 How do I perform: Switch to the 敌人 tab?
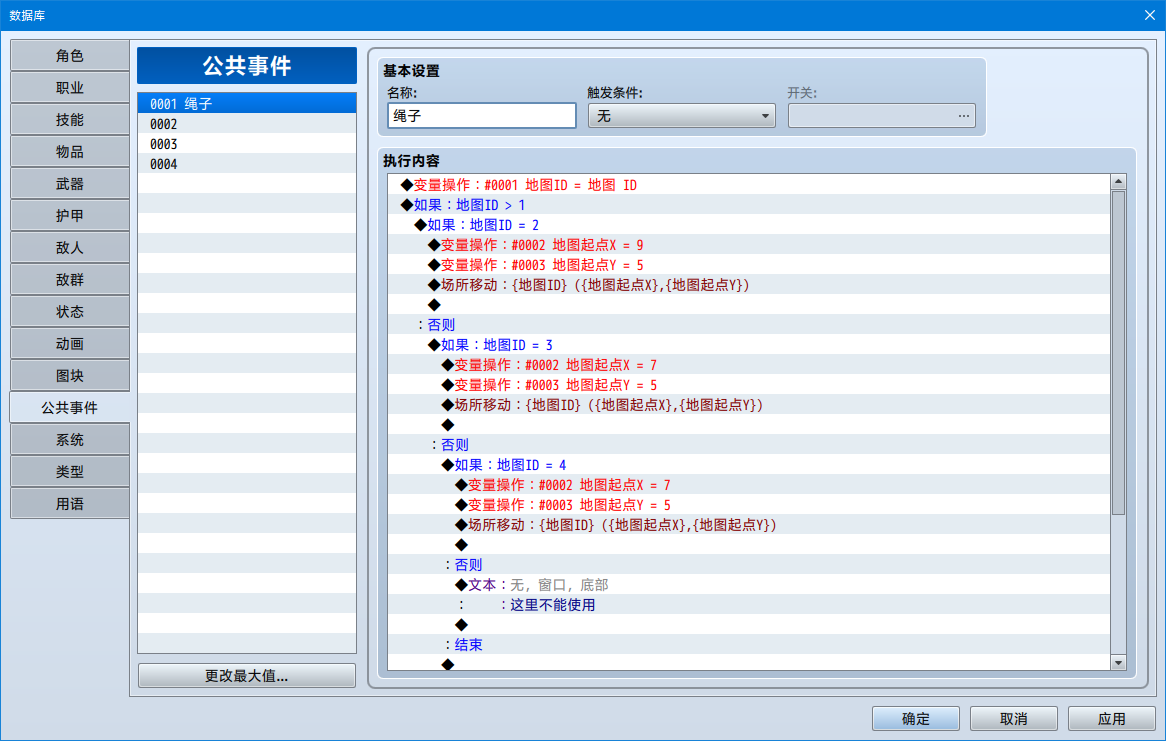pos(70,248)
